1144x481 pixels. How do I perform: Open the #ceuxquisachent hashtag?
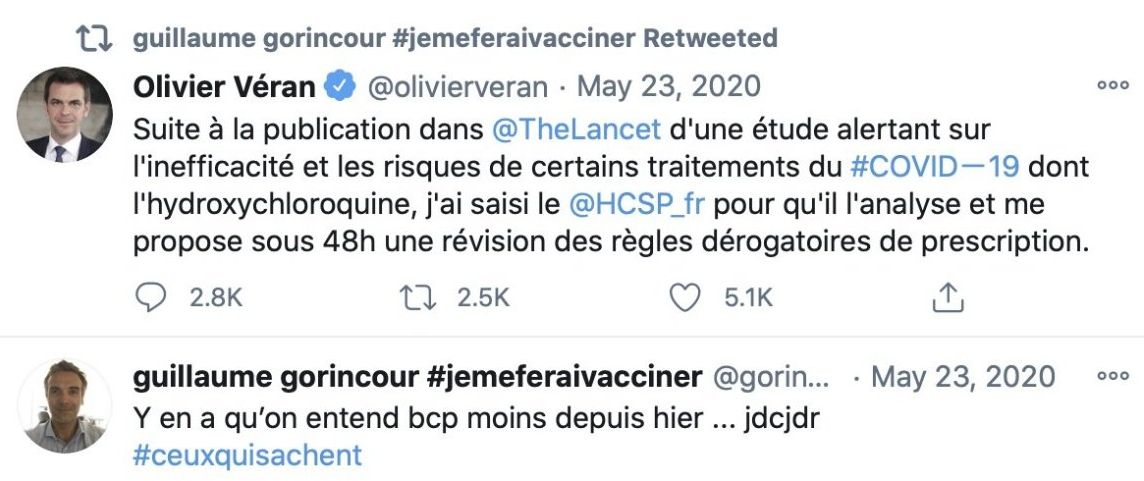(247, 455)
